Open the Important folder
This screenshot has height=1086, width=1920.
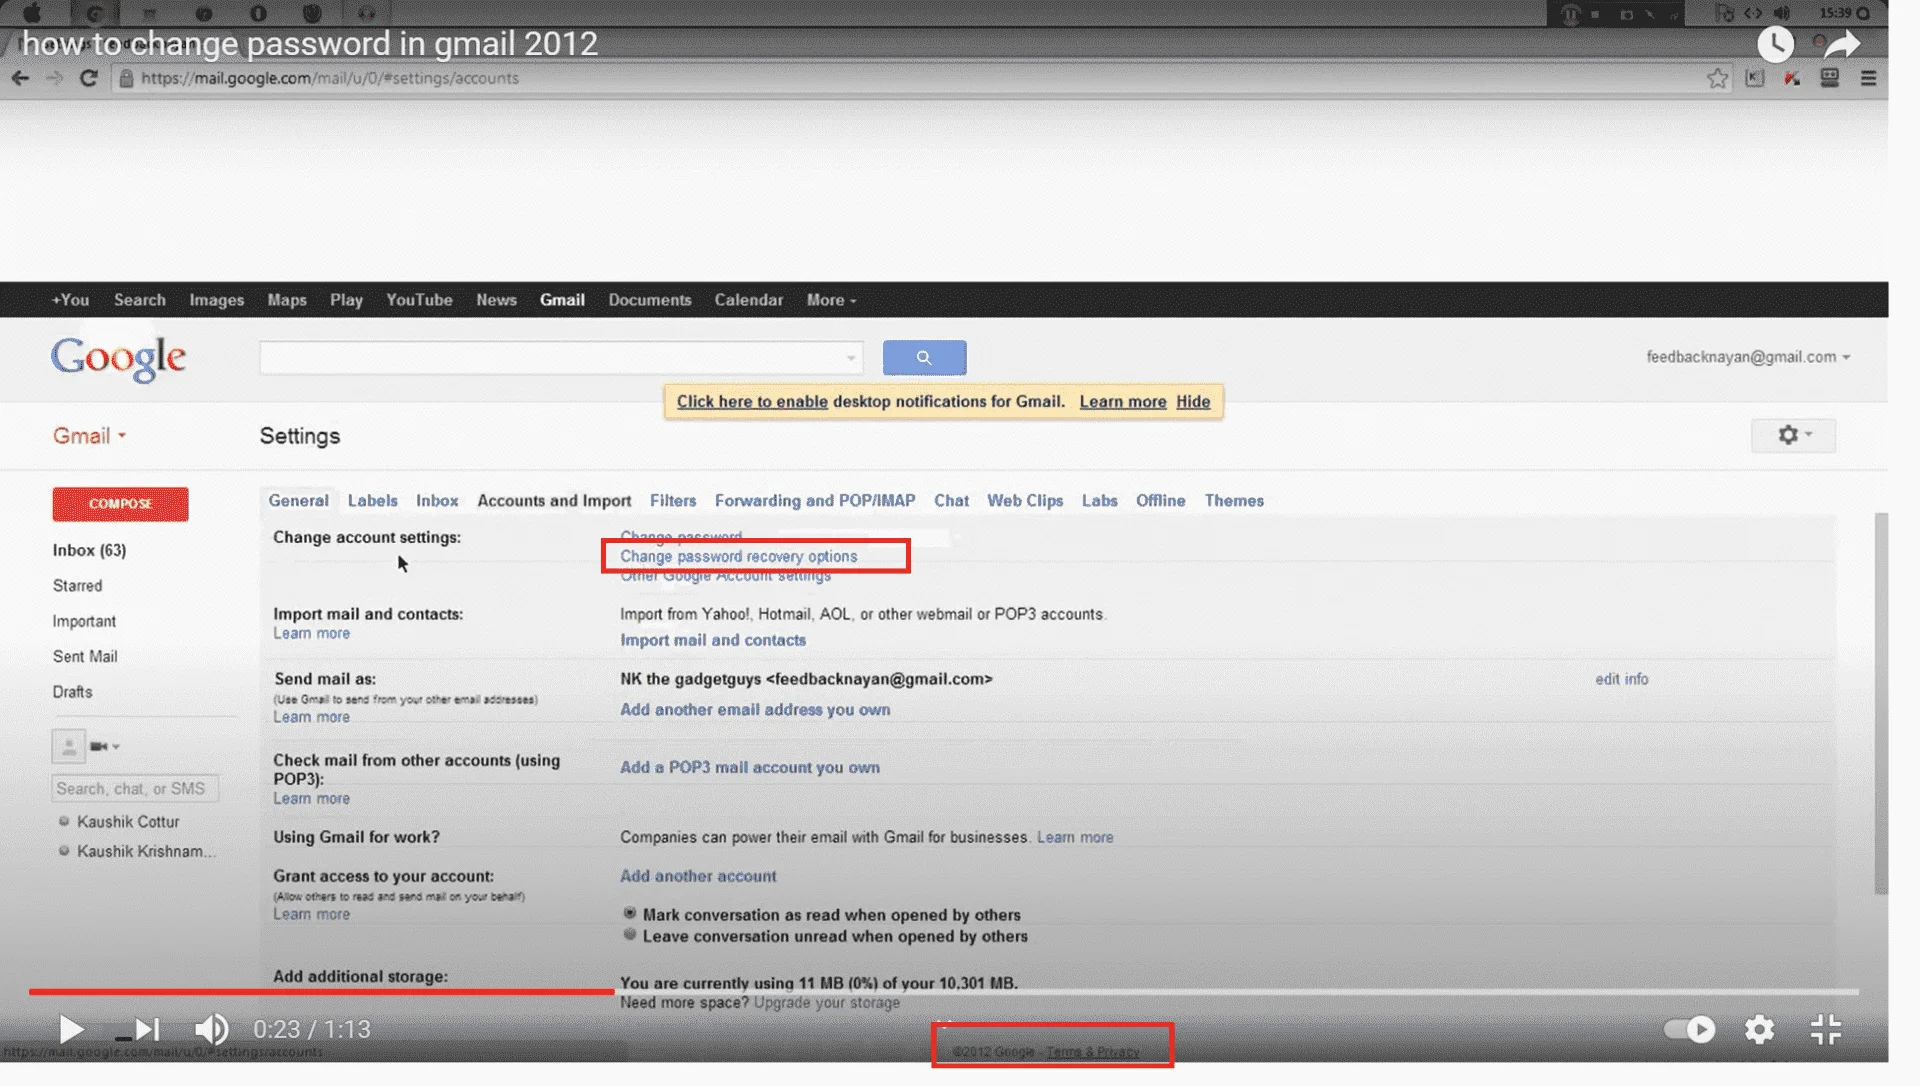click(84, 621)
